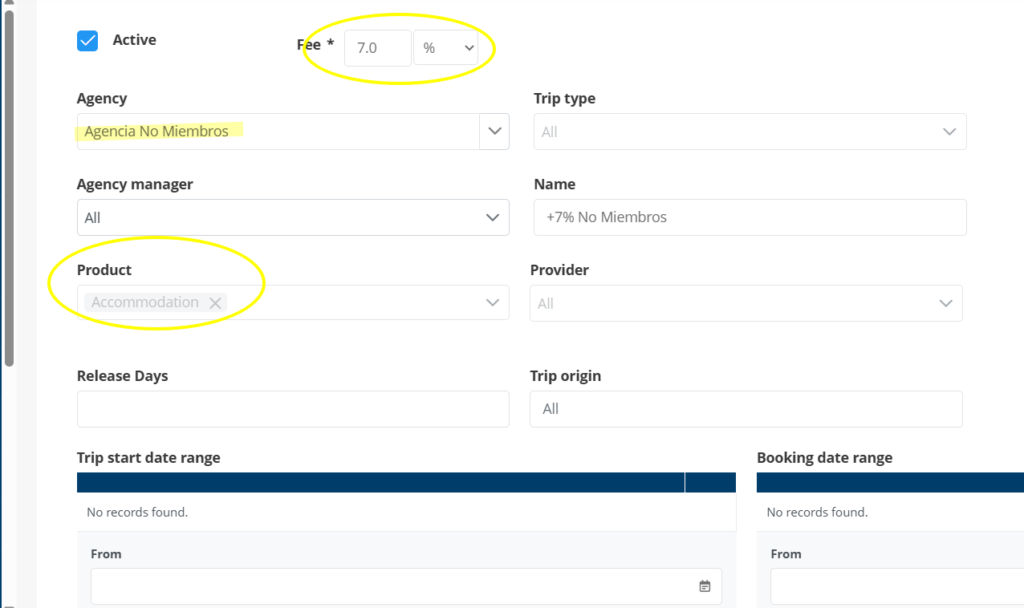Click the Trip start date range table header

[x=380, y=483]
